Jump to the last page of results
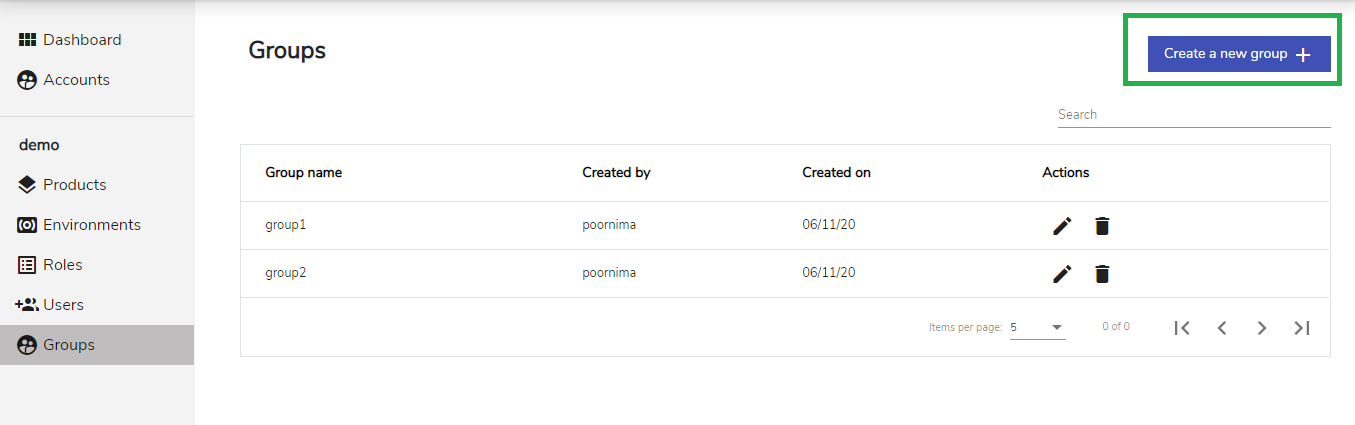The width and height of the screenshot is (1355, 425). [x=1302, y=327]
